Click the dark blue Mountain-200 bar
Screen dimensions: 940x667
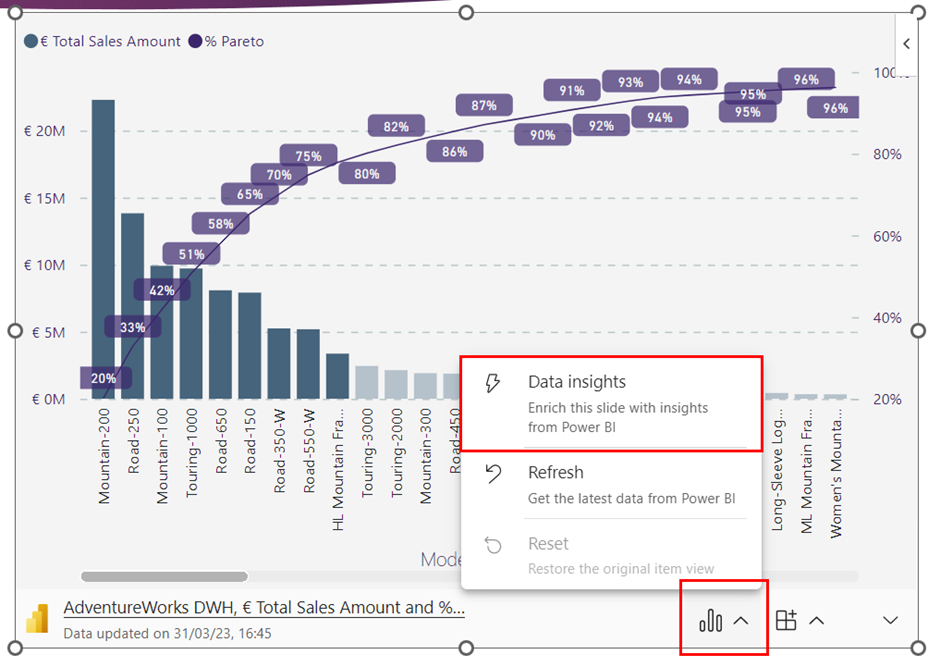103,250
